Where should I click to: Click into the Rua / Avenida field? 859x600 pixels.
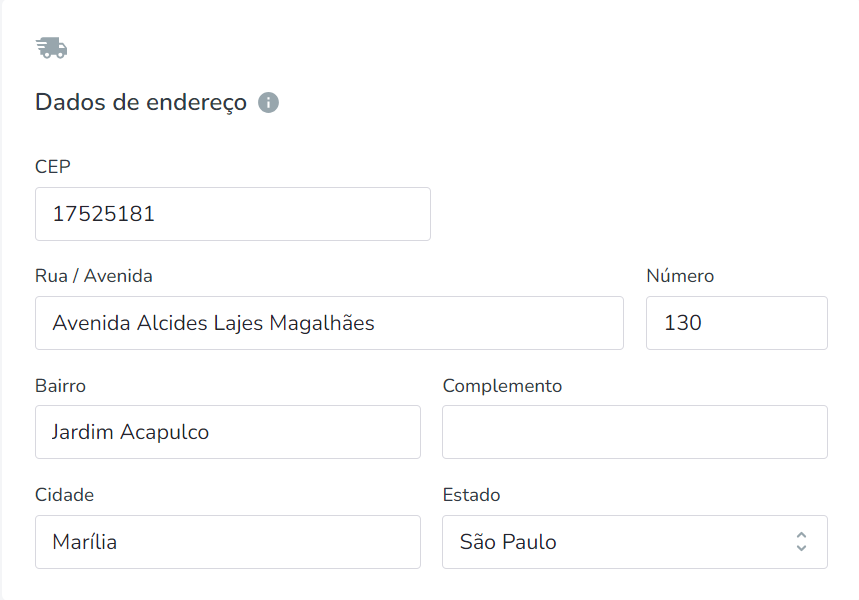tap(329, 323)
